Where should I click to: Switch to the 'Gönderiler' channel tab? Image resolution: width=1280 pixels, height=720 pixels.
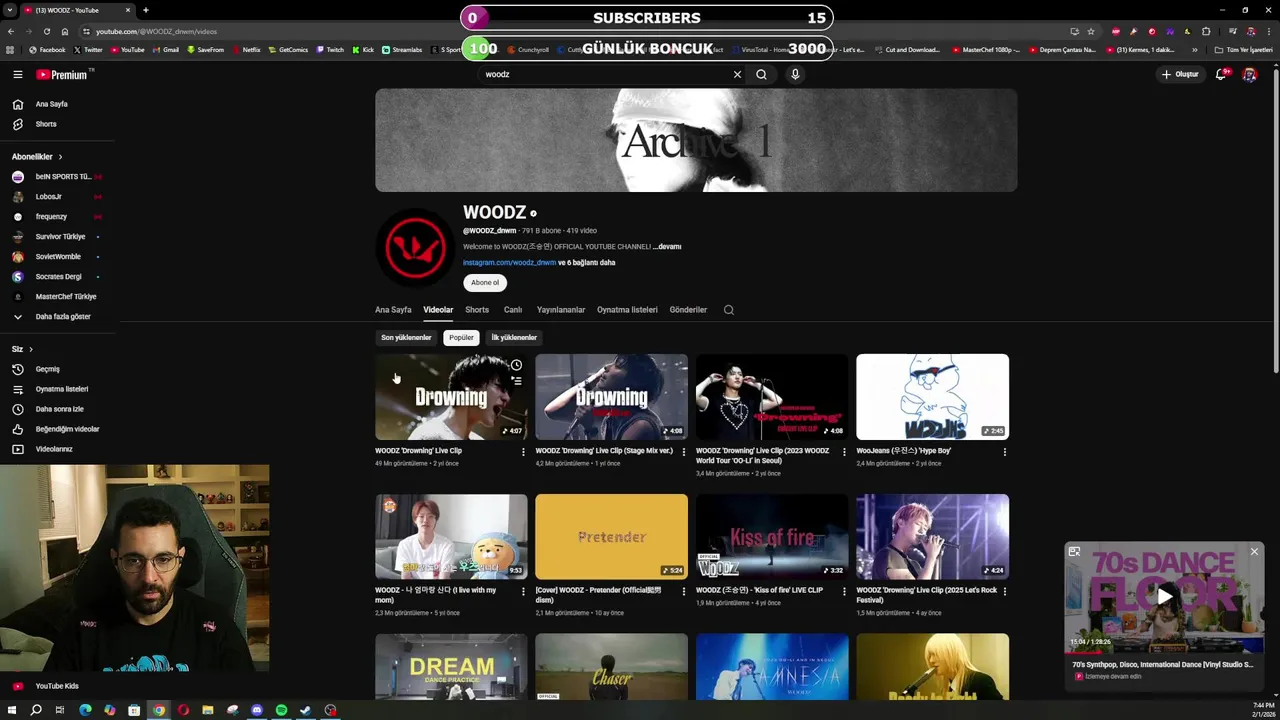[688, 310]
